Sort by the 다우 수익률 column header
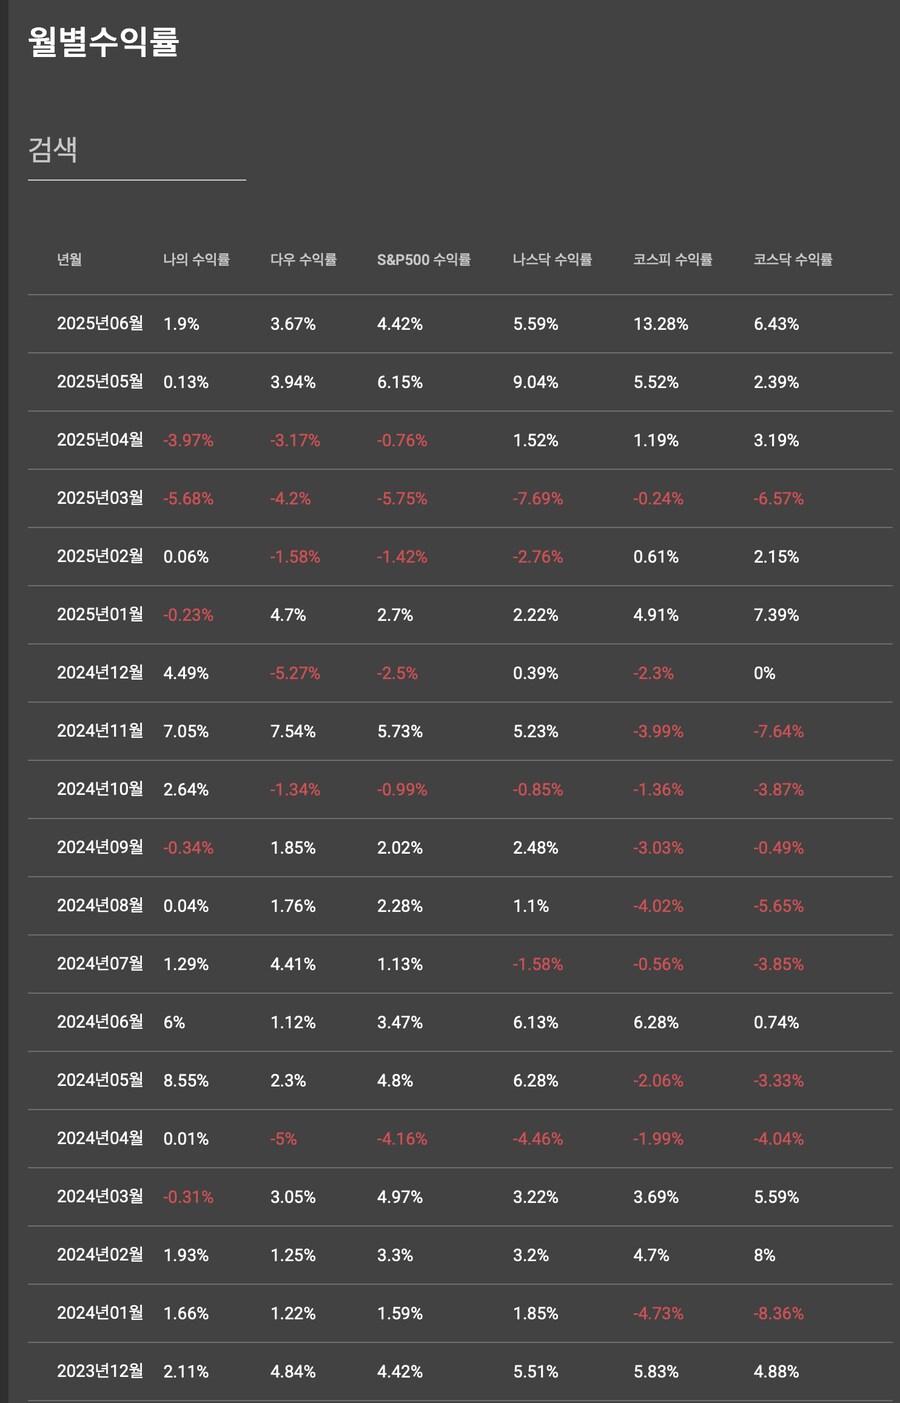The height and width of the screenshot is (1403, 900). point(303,260)
